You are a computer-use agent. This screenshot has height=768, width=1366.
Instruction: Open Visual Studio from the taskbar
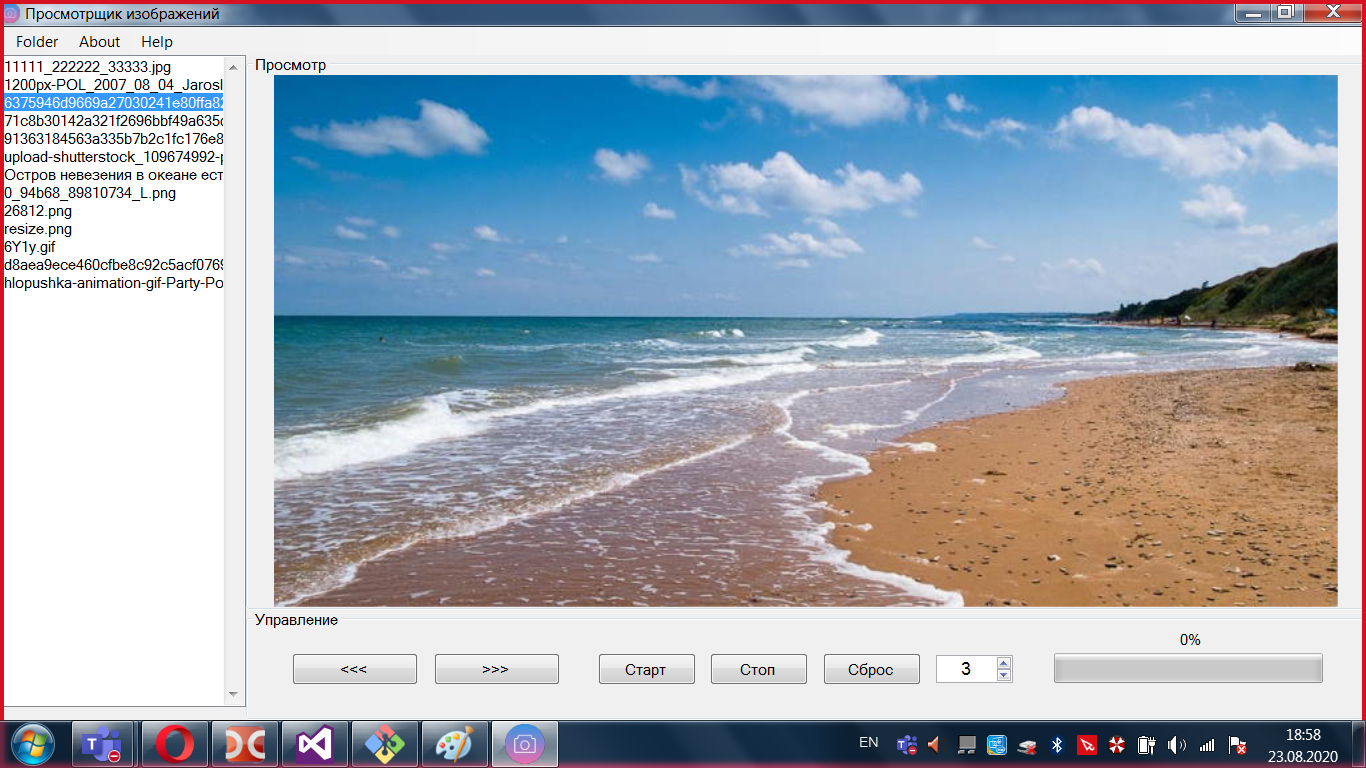(314, 744)
